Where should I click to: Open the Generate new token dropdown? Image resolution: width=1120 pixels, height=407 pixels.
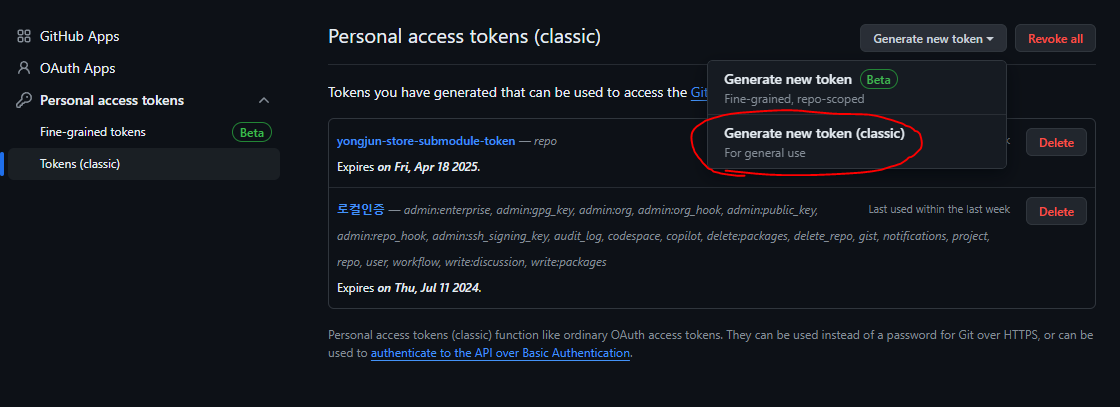933,39
